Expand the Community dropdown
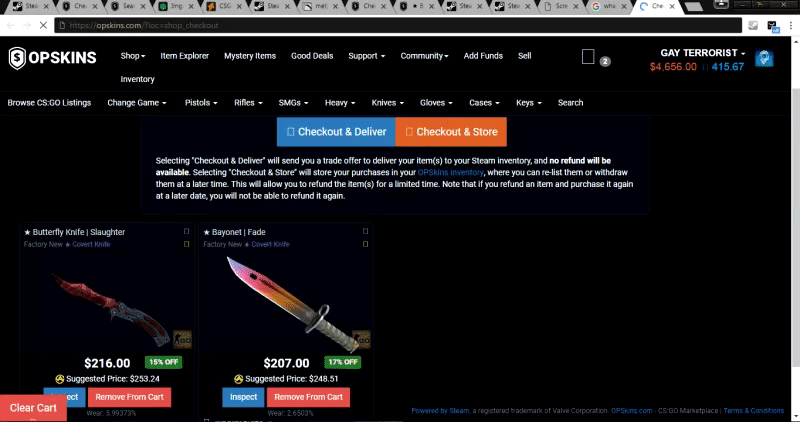The width and height of the screenshot is (800, 422). (x=424, y=56)
